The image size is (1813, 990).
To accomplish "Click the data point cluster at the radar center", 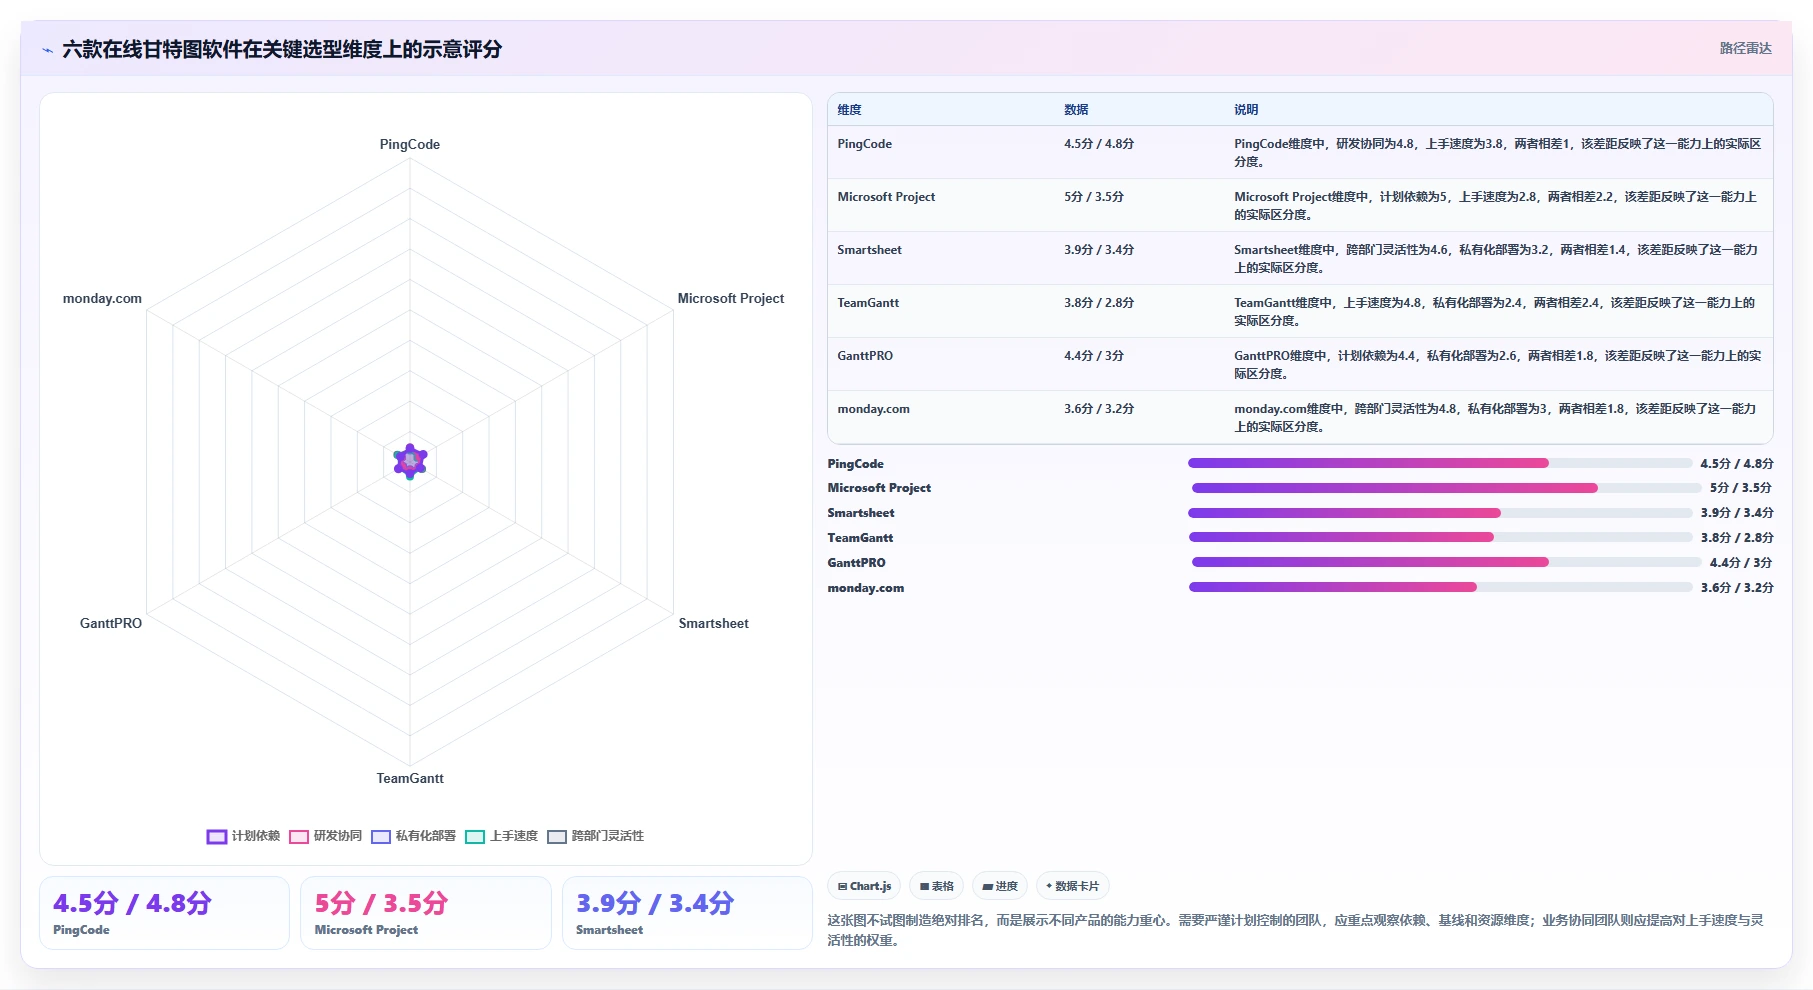I will 410,462.
